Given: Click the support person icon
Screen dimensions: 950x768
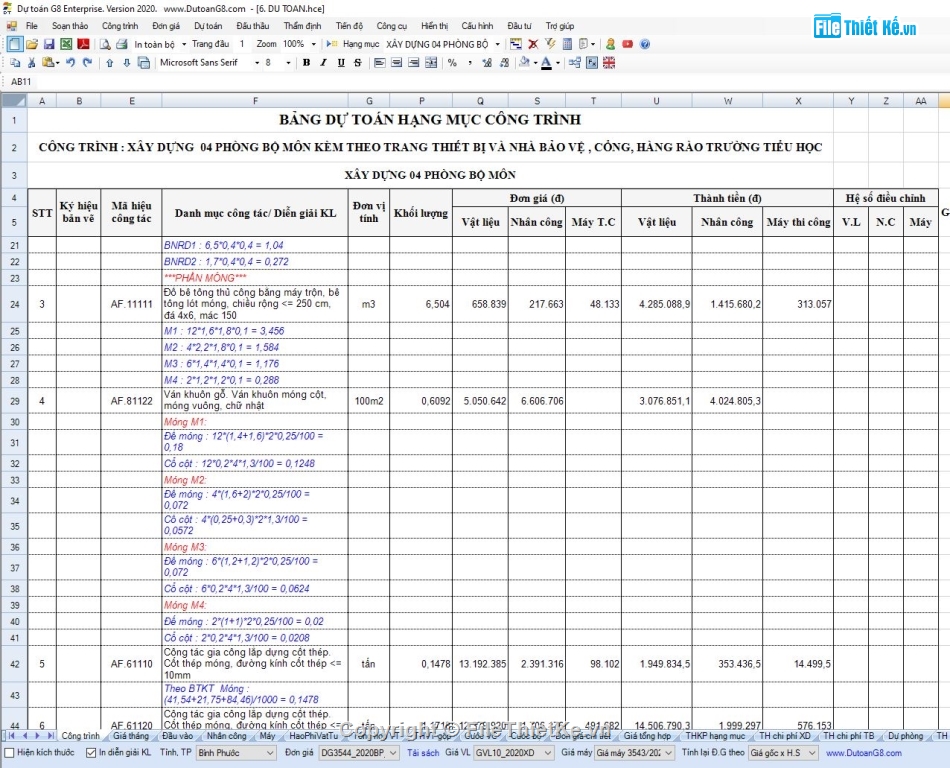Looking at the screenshot, I should tap(611, 44).
